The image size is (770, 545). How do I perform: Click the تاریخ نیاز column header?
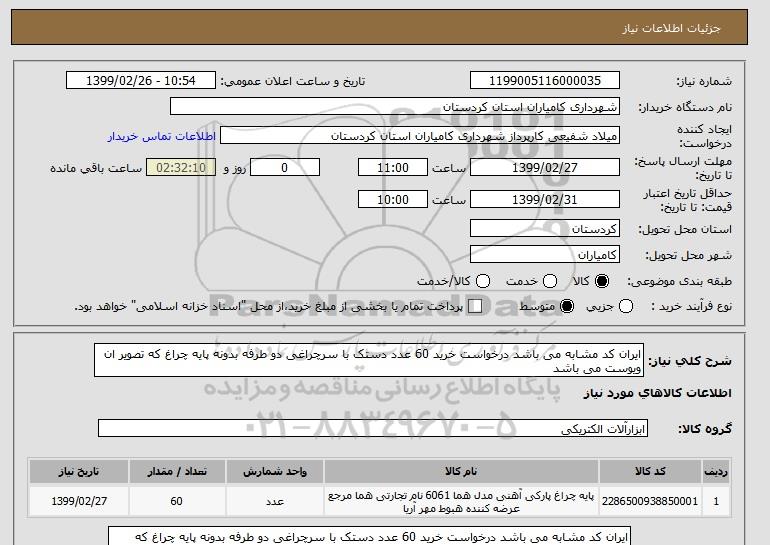point(79,471)
